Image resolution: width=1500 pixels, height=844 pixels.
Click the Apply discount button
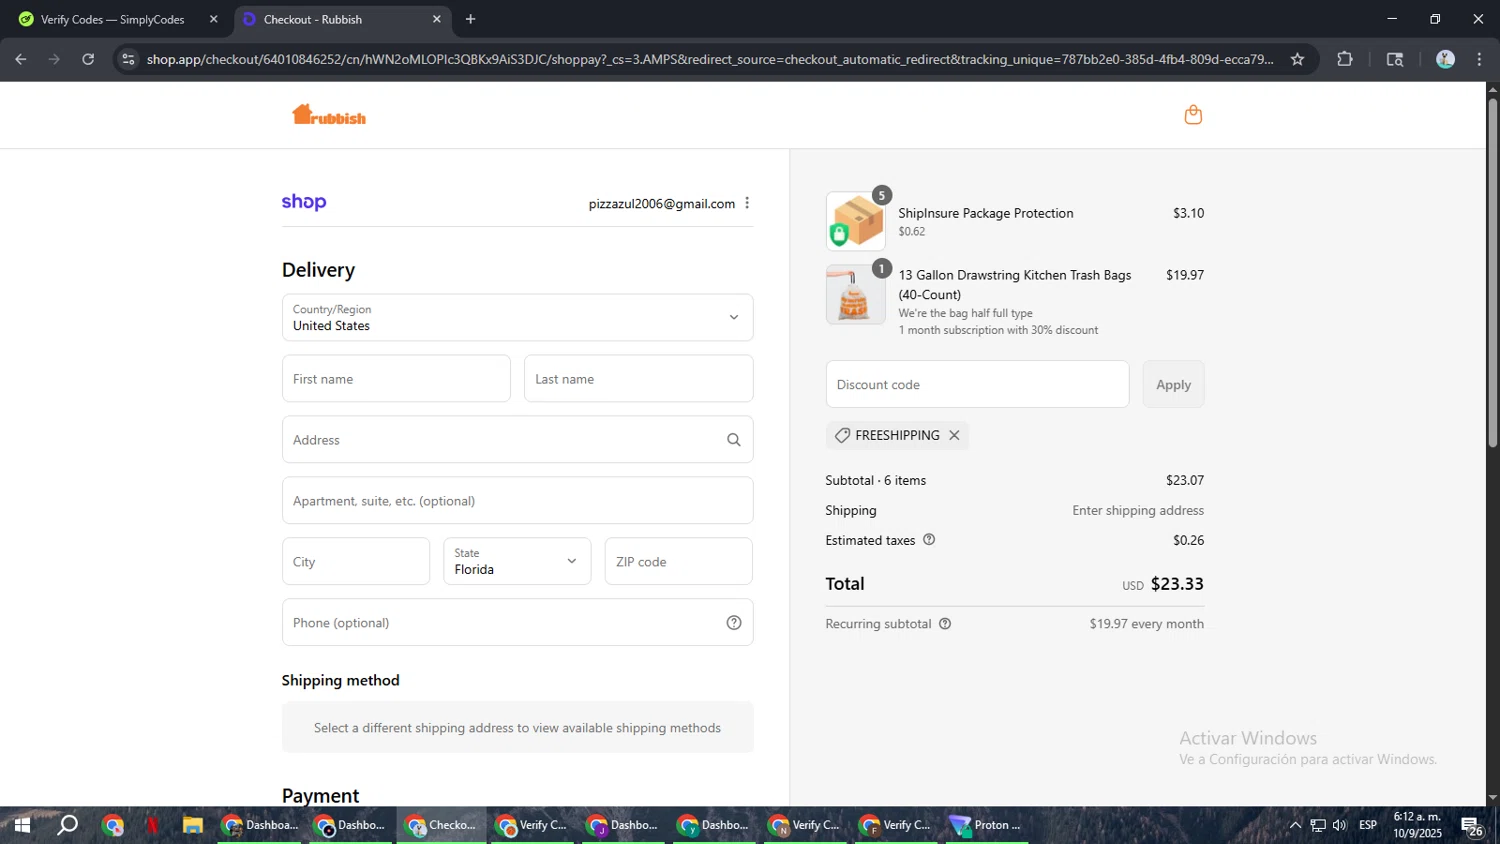click(1173, 384)
